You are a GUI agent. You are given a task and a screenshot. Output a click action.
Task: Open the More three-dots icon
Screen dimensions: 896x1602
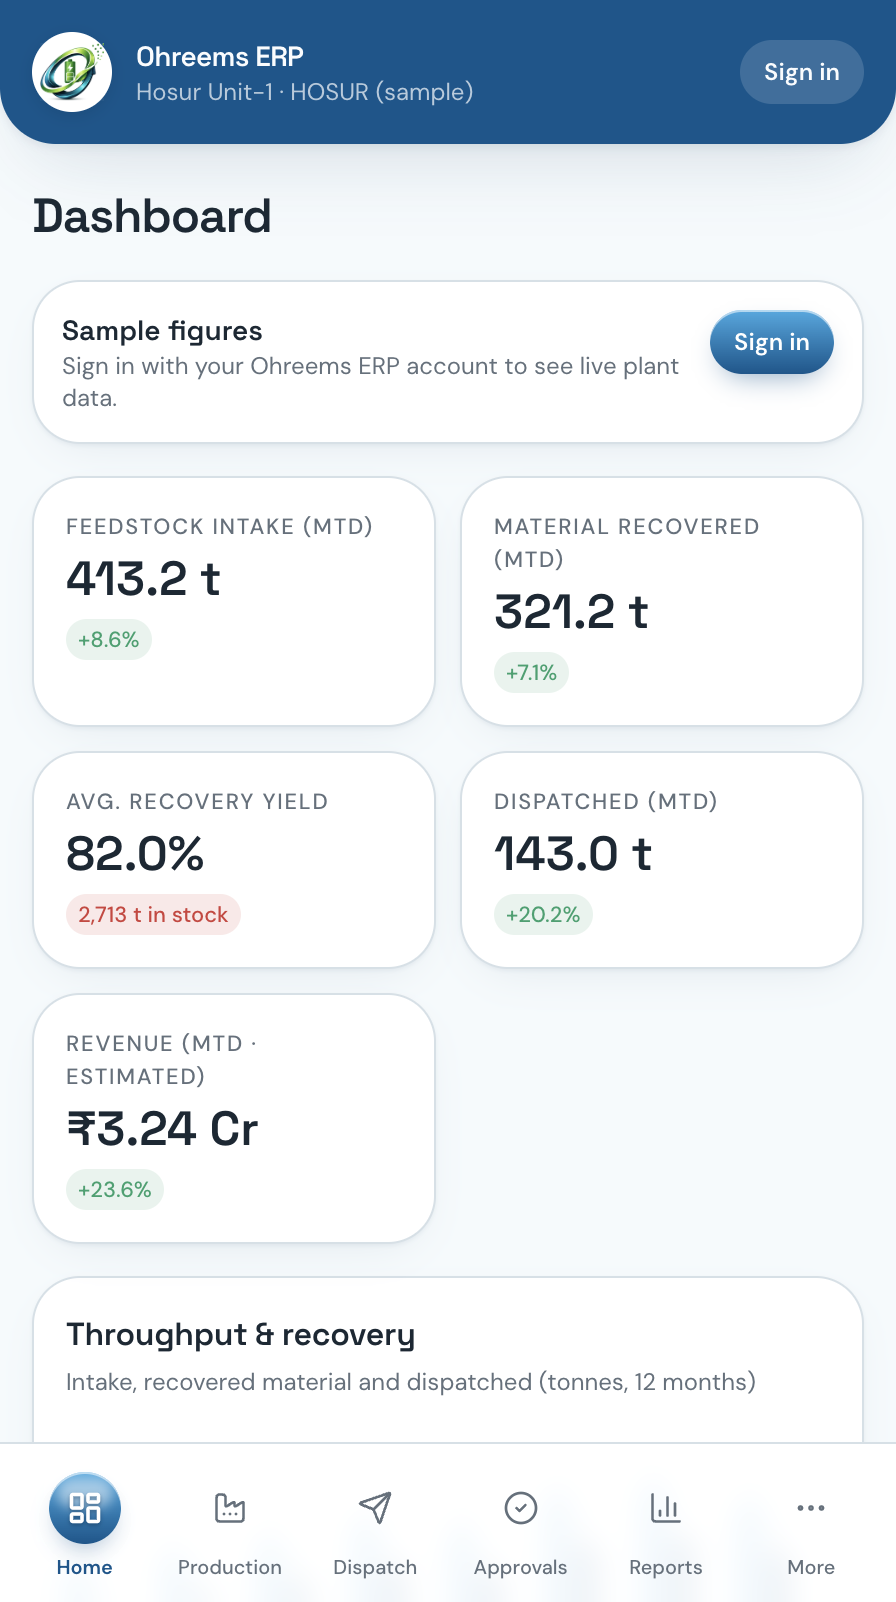(811, 1508)
